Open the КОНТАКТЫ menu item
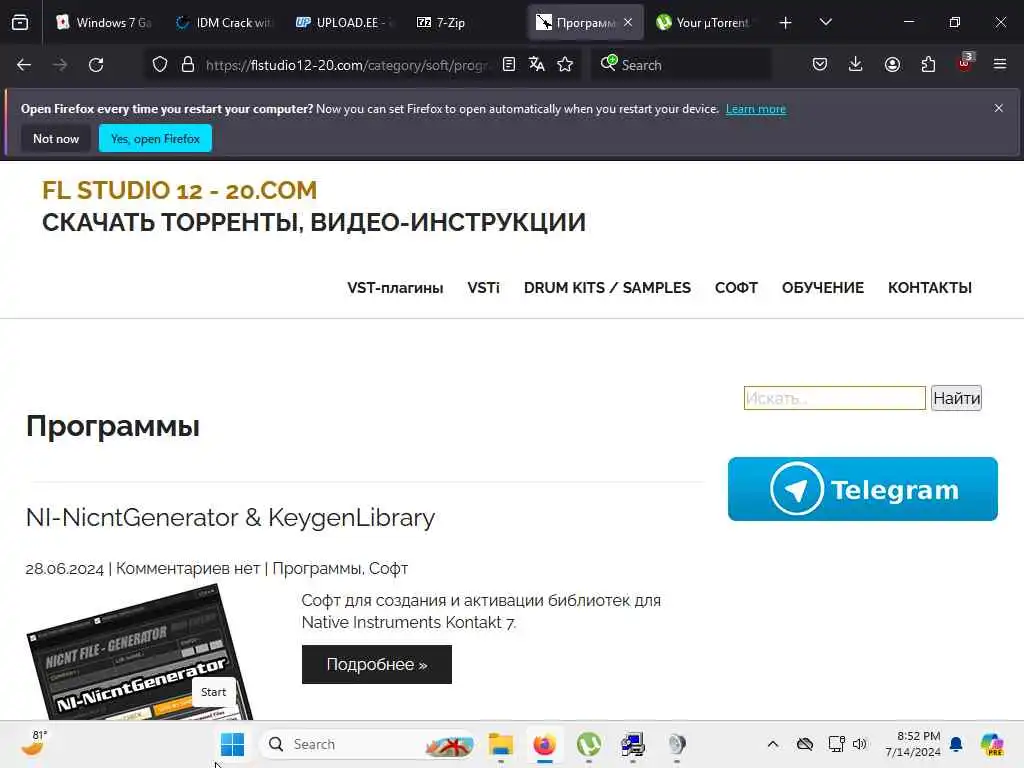Image resolution: width=1024 pixels, height=768 pixels. [x=930, y=288]
